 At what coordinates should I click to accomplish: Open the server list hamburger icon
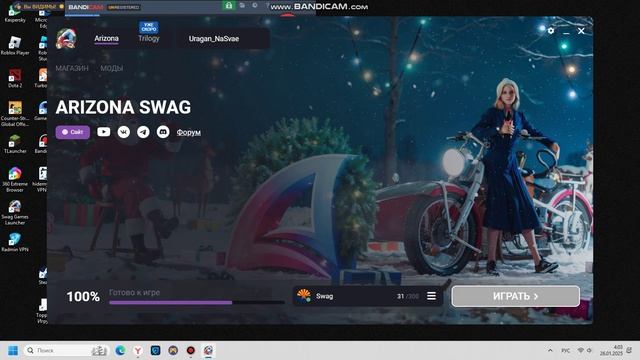pos(431,296)
